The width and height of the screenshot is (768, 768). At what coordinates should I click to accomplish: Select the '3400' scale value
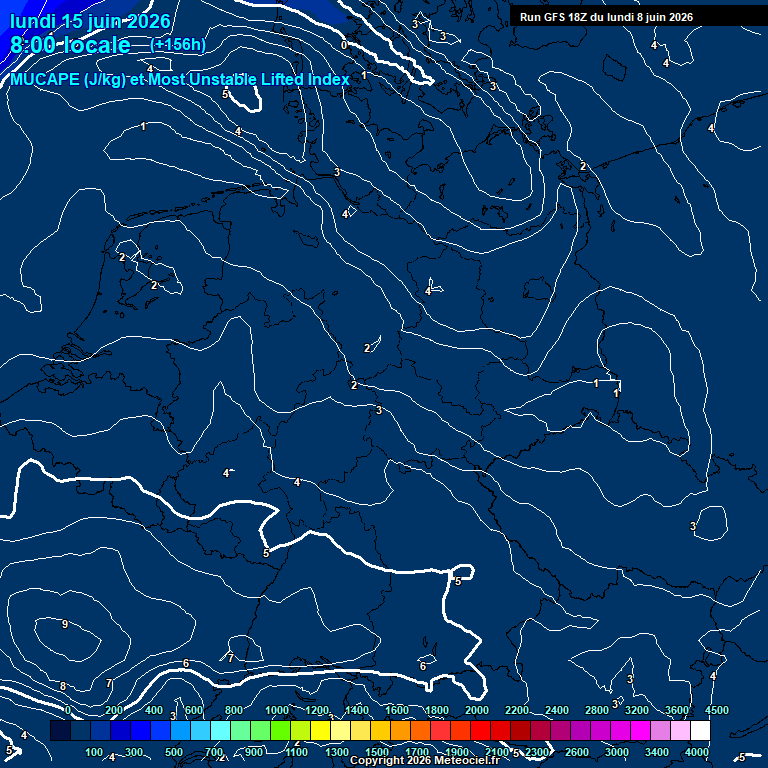point(656,752)
